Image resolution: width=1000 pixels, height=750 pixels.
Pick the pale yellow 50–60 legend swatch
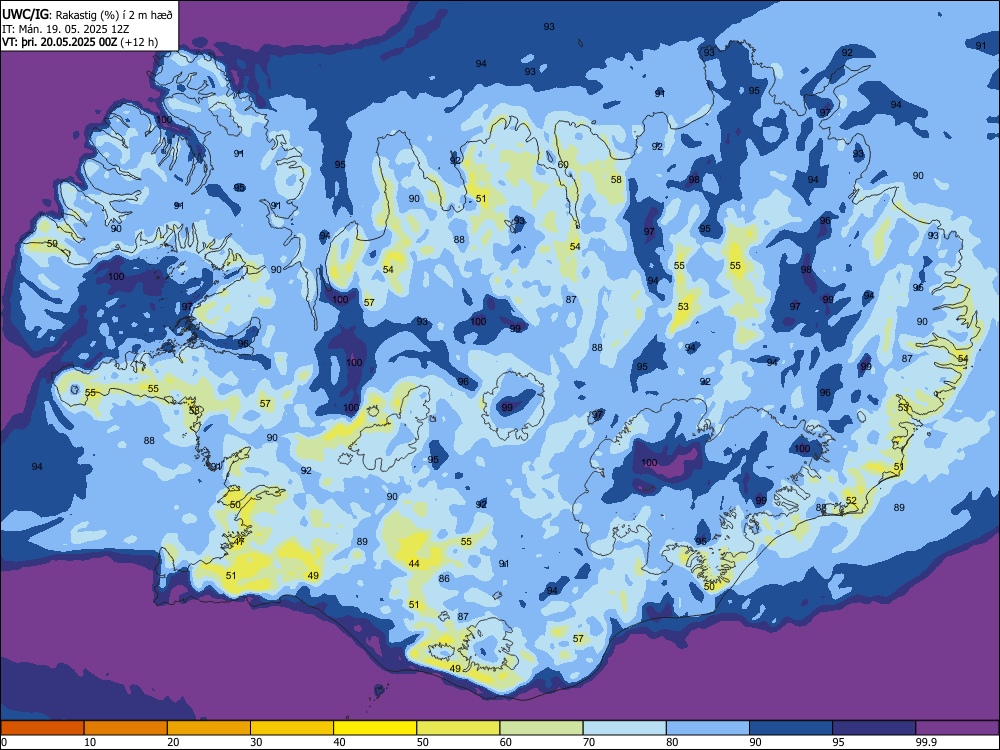coord(458,728)
